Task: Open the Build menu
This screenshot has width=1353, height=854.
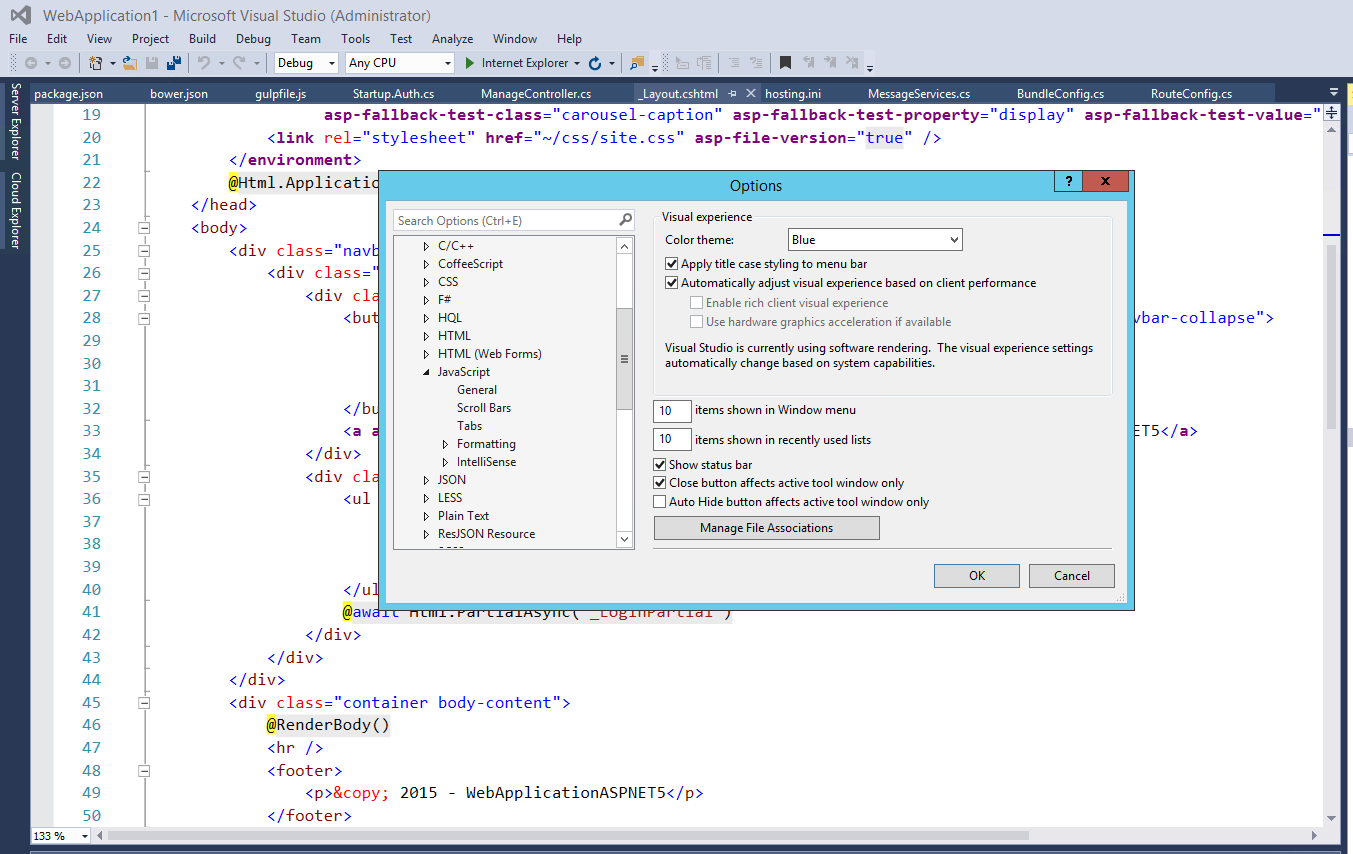Action: [x=202, y=39]
